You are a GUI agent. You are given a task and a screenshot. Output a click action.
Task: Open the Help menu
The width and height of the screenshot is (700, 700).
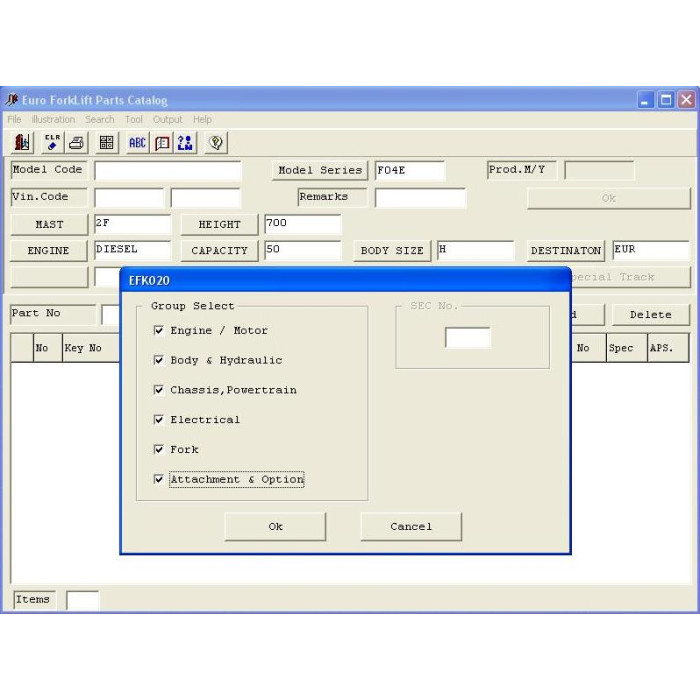click(x=202, y=120)
